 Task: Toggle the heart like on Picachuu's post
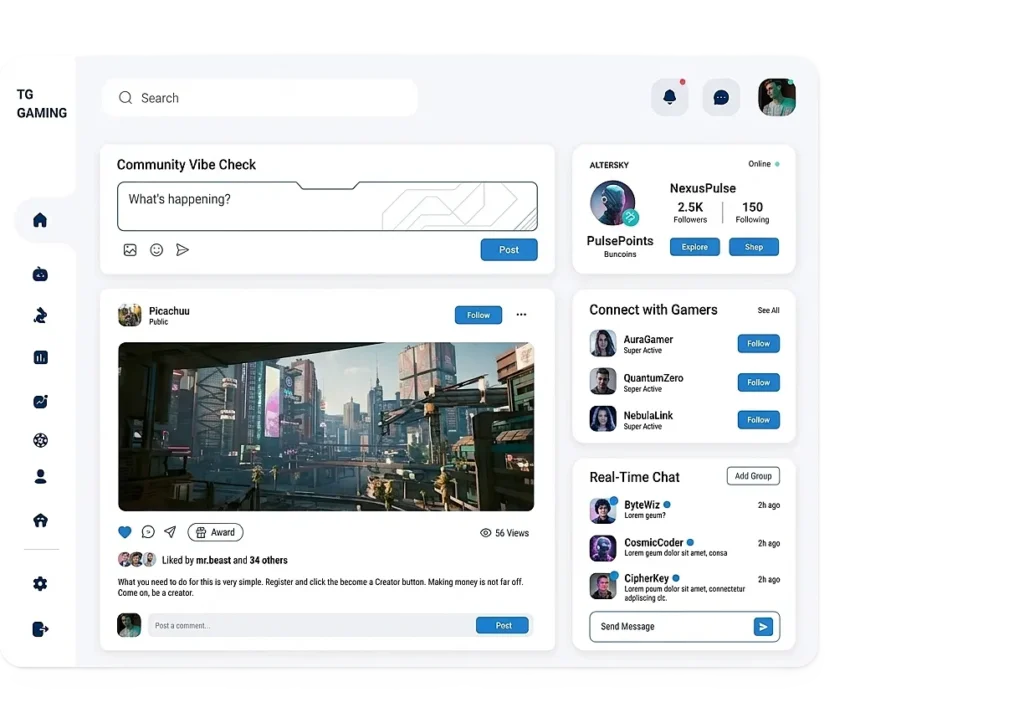point(125,532)
